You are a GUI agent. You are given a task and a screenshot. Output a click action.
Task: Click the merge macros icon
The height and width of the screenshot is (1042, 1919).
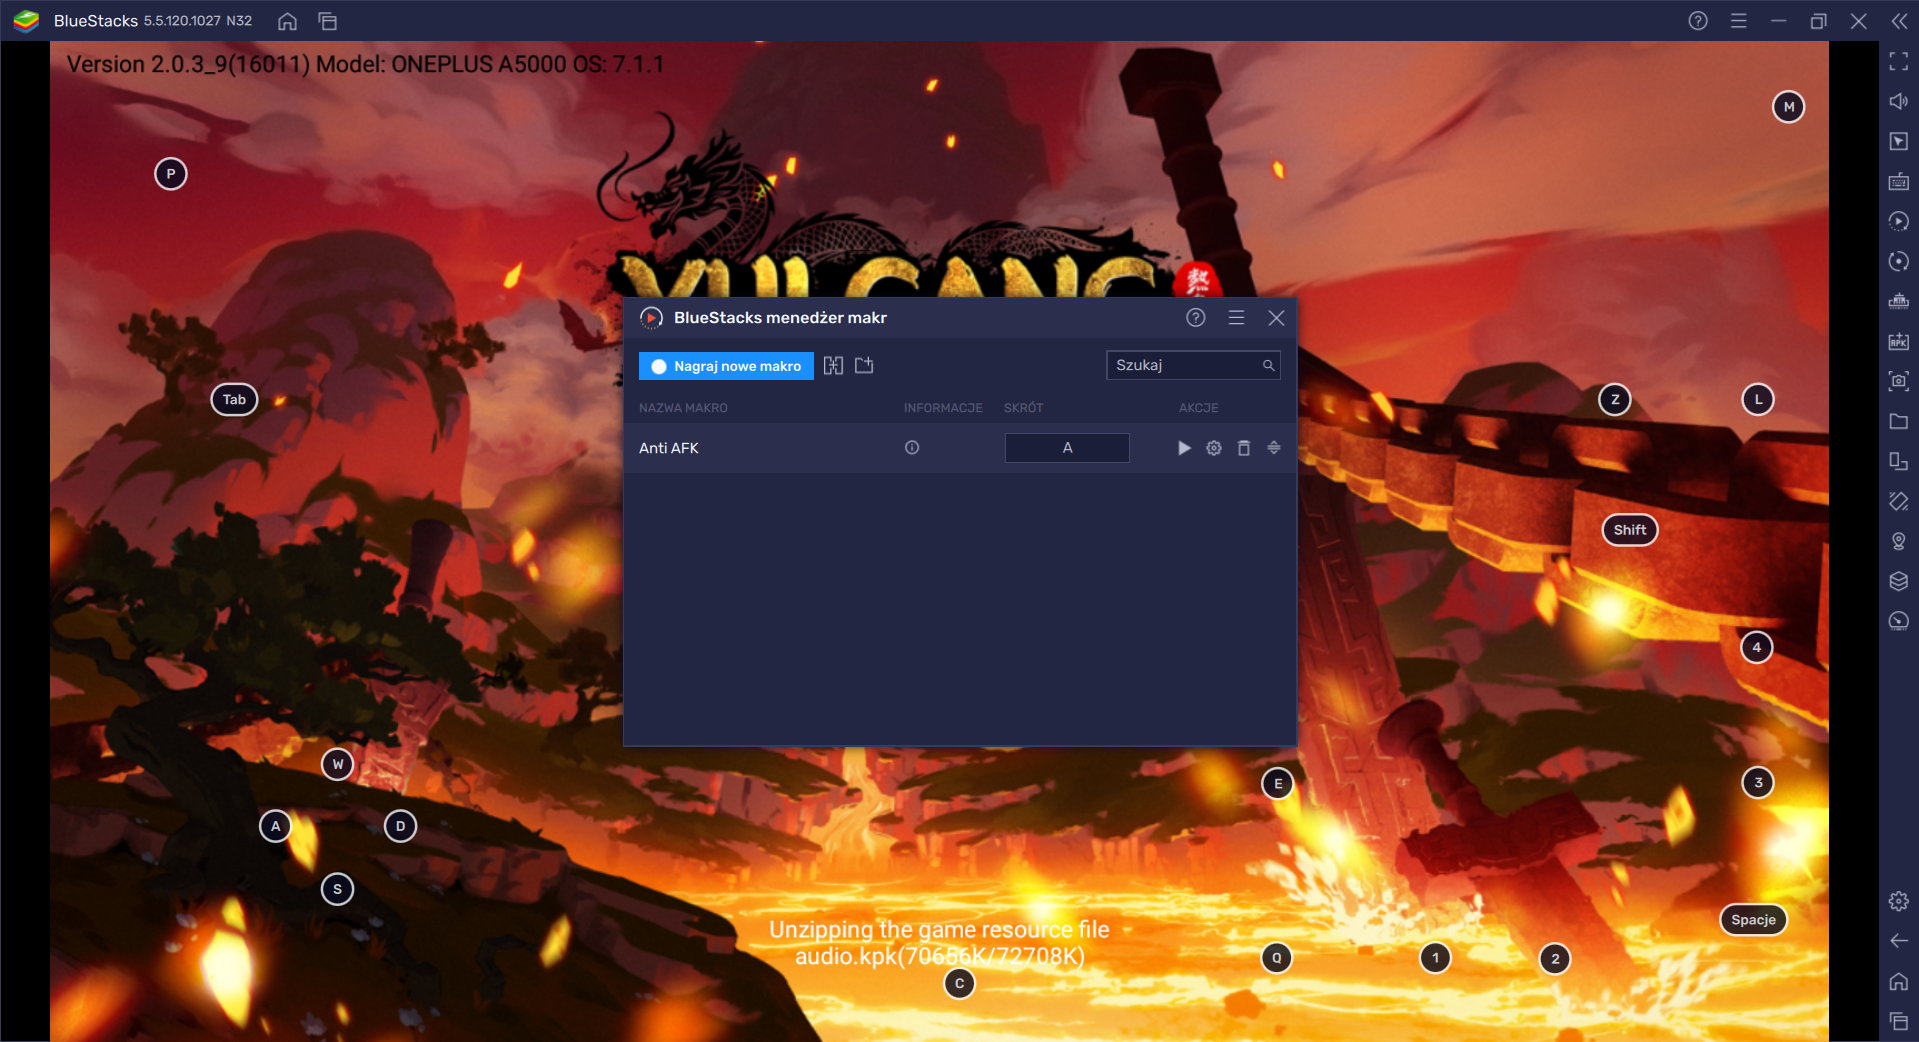(x=833, y=366)
